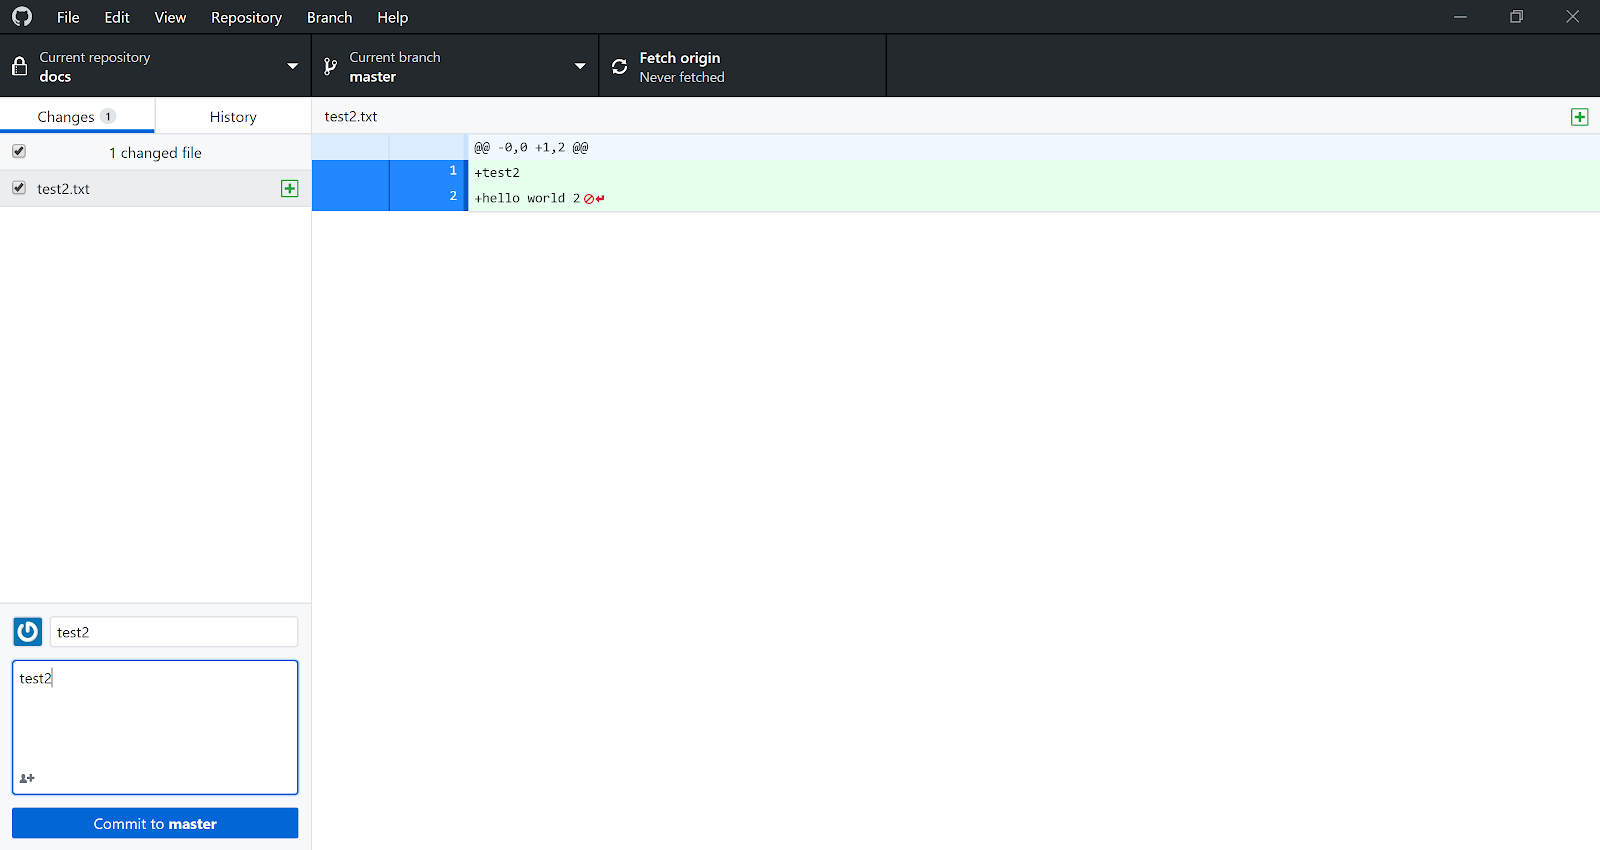Open the Current branch master dropdown
Viewport: 1600px width, 850px height.
click(455, 67)
